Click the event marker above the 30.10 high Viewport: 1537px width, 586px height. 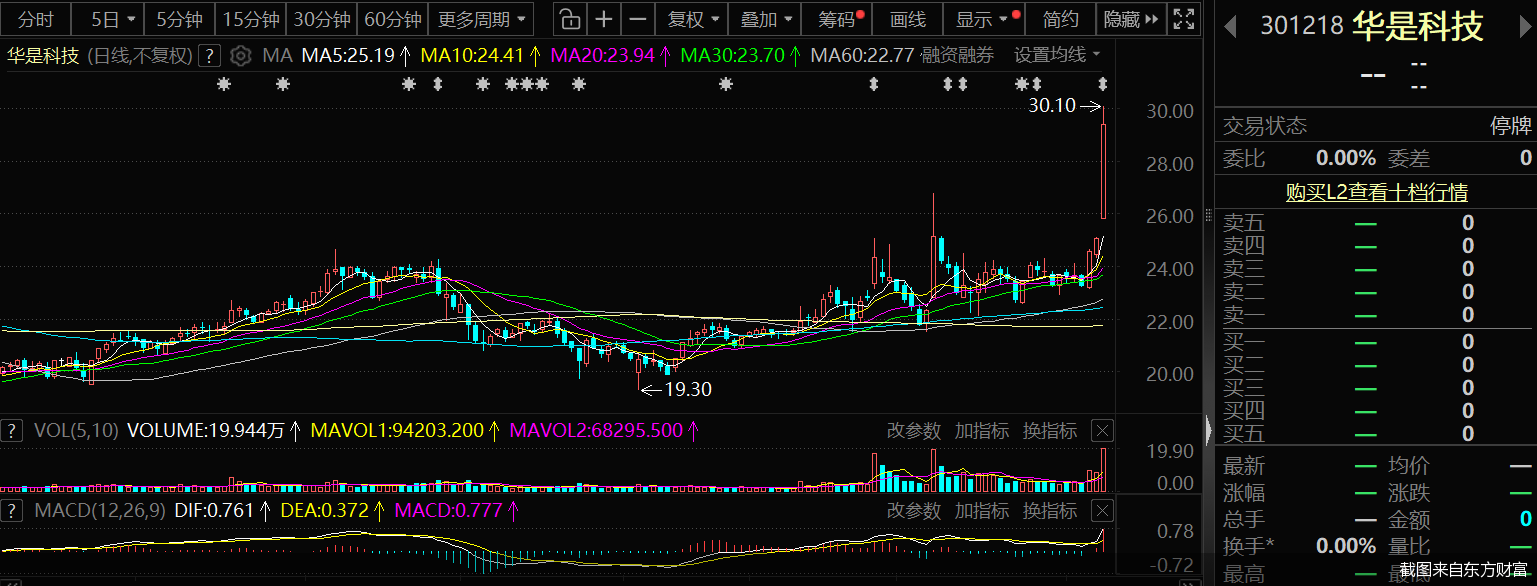[1103, 85]
